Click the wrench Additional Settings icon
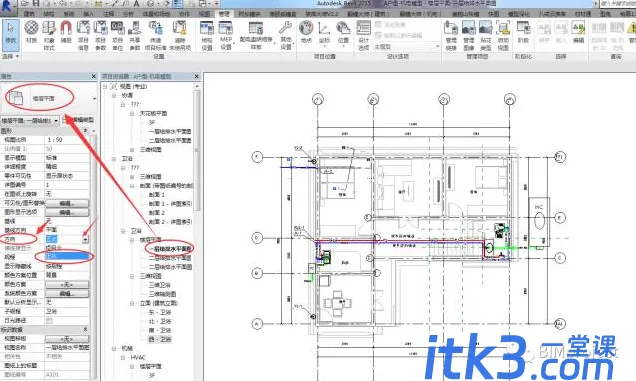The height and width of the screenshot is (381, 636). pos(286,34)
